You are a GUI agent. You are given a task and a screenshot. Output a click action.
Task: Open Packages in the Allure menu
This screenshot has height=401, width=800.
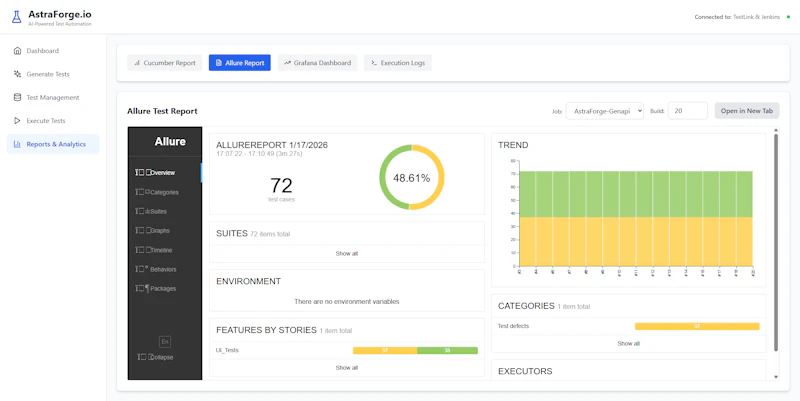click(165, 288)
